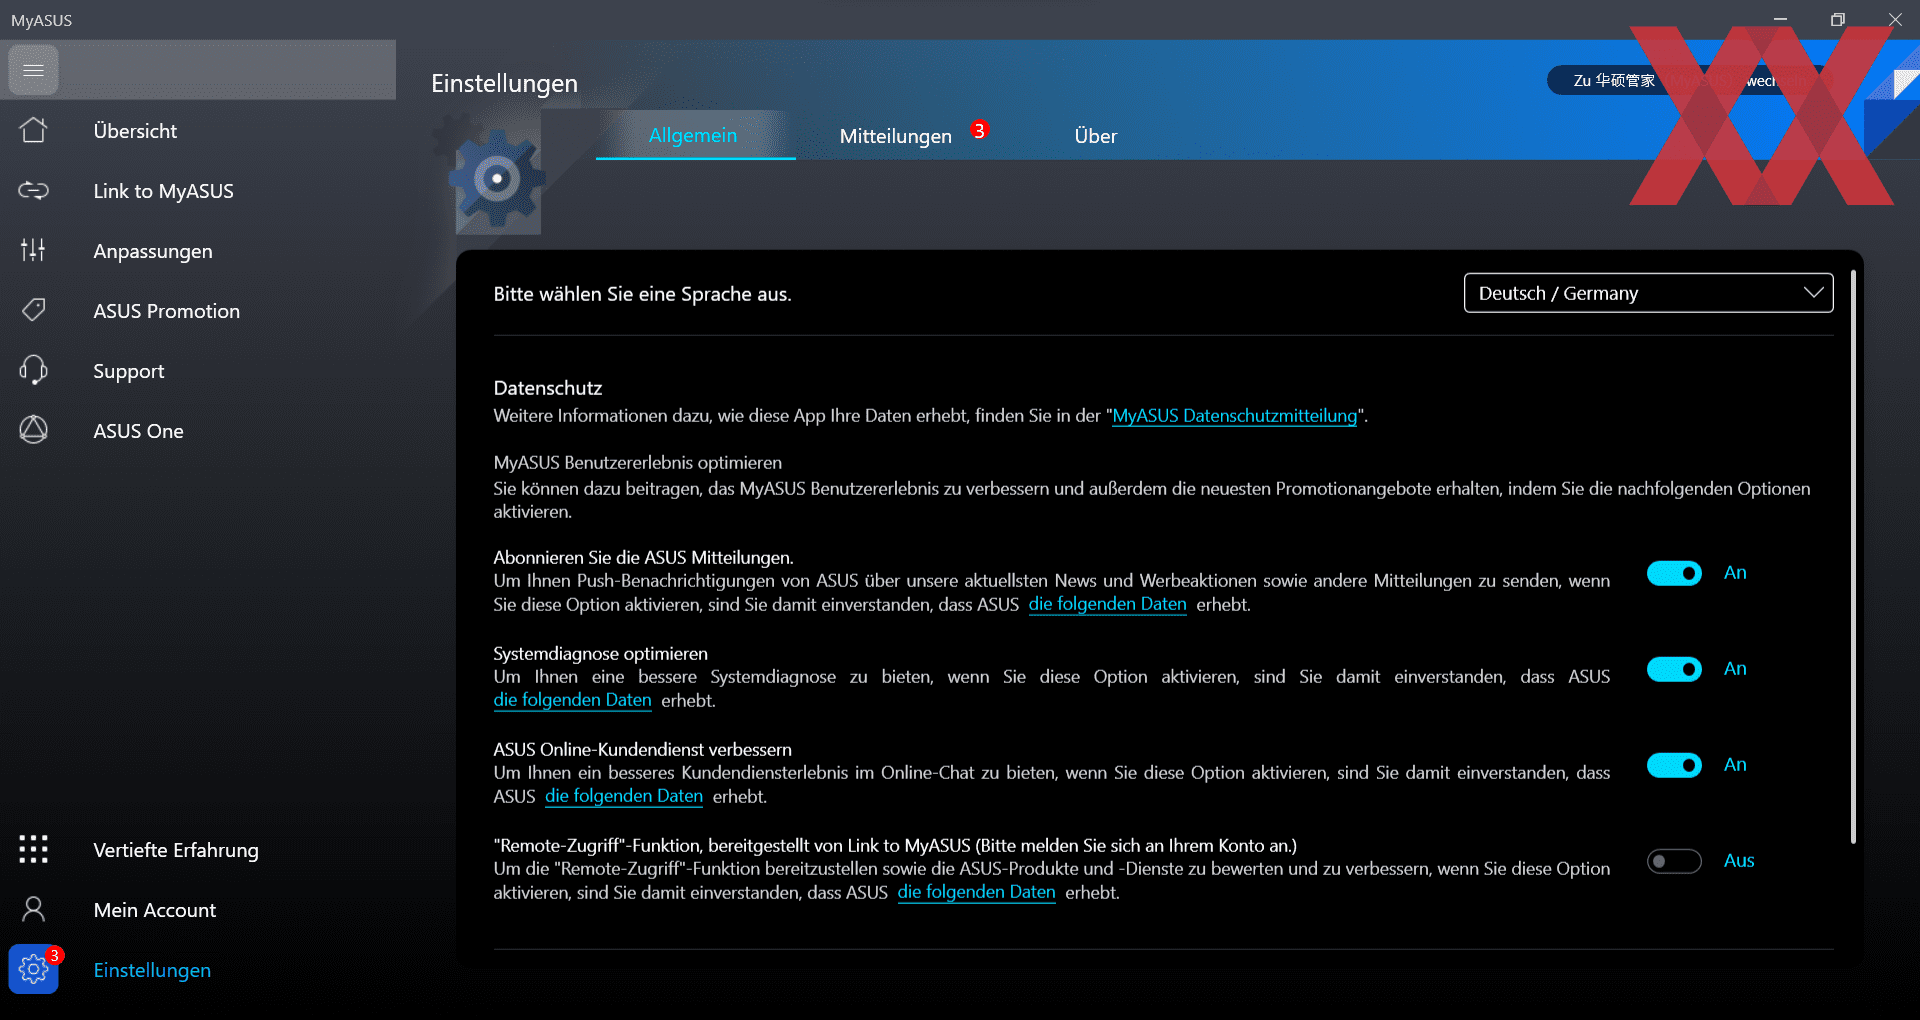Open 'die folgenden Daten' link under Remote-Zugriff
1920x1020 pixels.
click(x=976, y=892)
